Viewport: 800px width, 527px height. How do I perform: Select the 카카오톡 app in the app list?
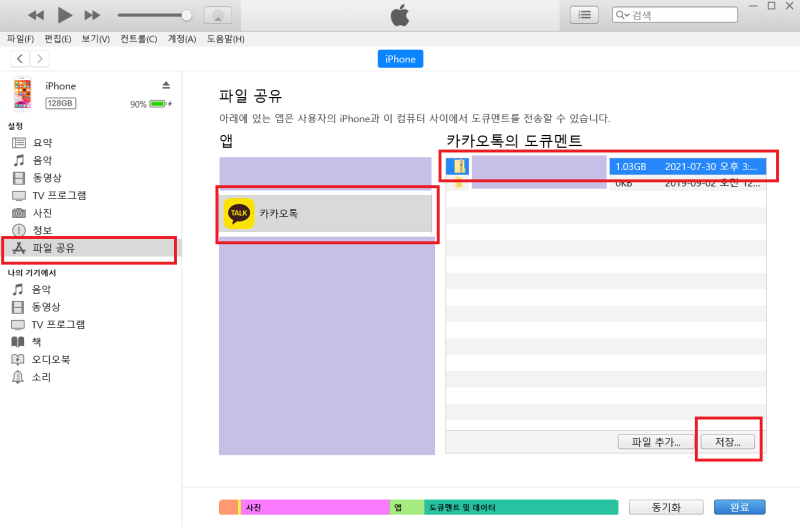click(x=326, y=213)
